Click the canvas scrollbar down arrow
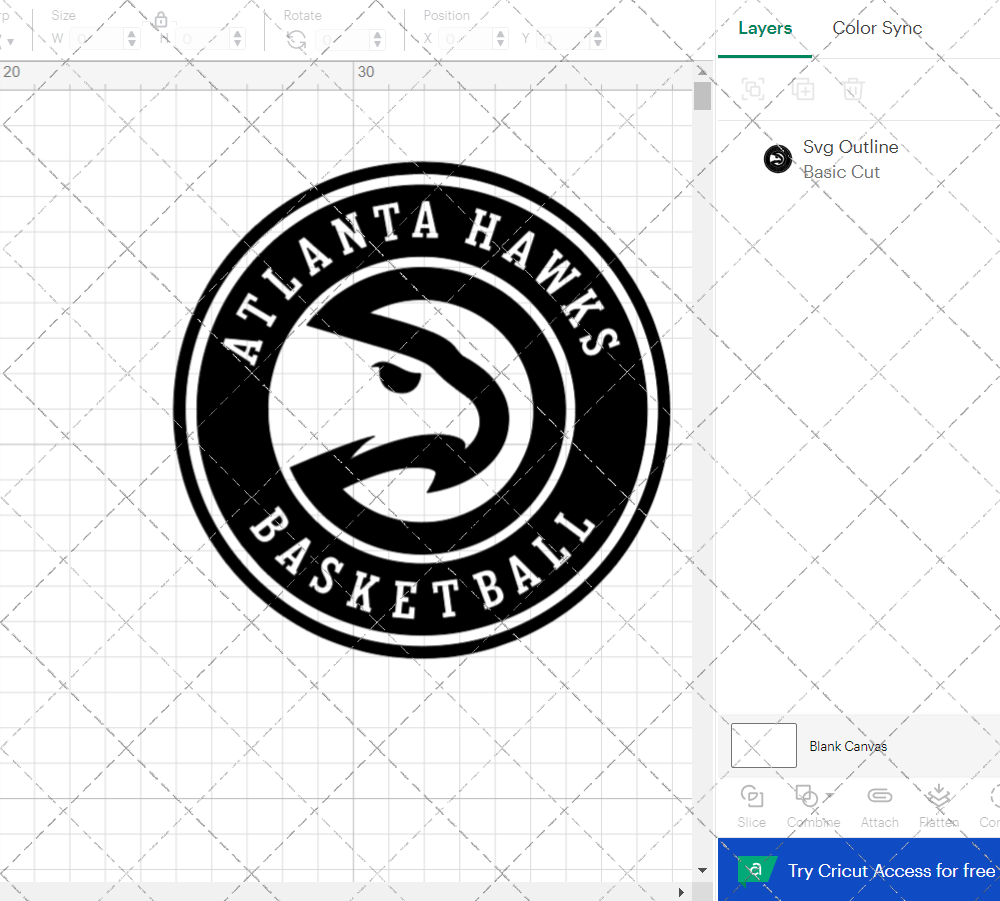1000x901 pixels. click(702, 871)
